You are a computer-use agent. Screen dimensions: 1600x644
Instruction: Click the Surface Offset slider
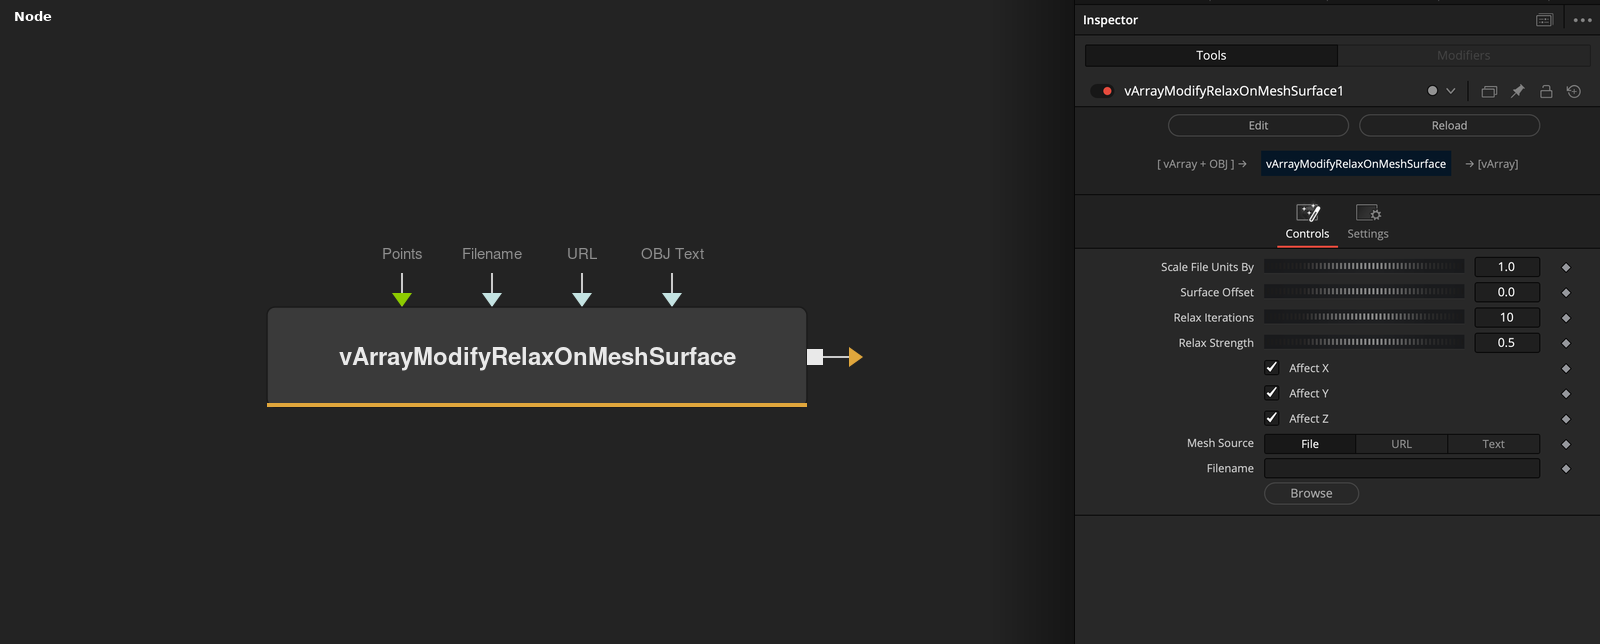[x=1364, y=291]
